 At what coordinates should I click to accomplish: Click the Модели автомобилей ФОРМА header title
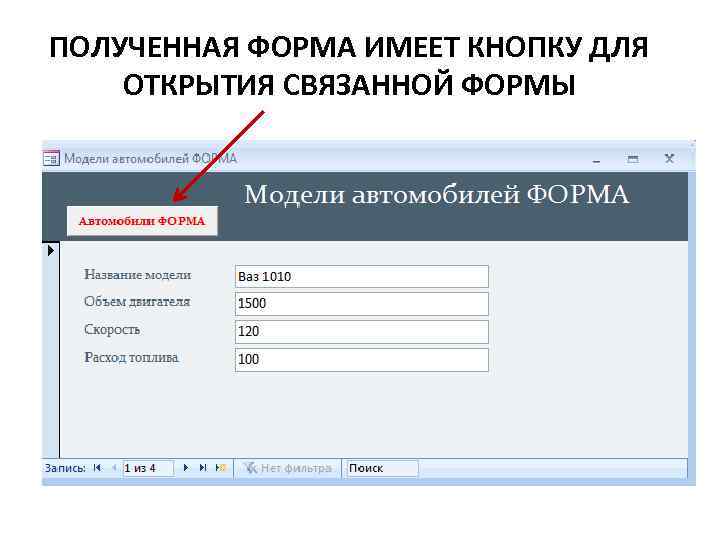(x=436, y=194)
